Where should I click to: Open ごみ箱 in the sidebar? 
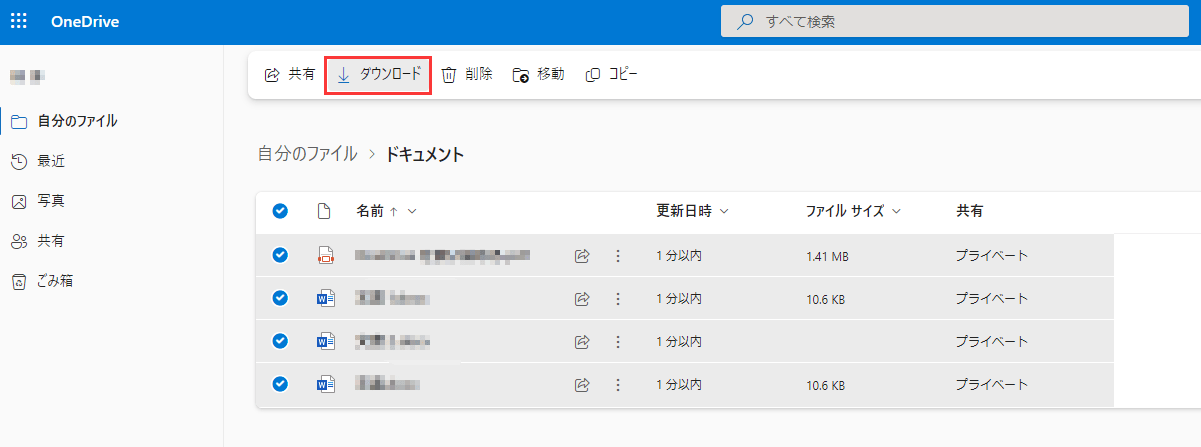43,281
